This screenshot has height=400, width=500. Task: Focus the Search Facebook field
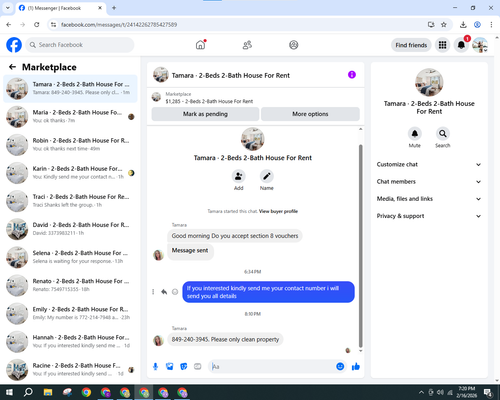tap(80, 45)
